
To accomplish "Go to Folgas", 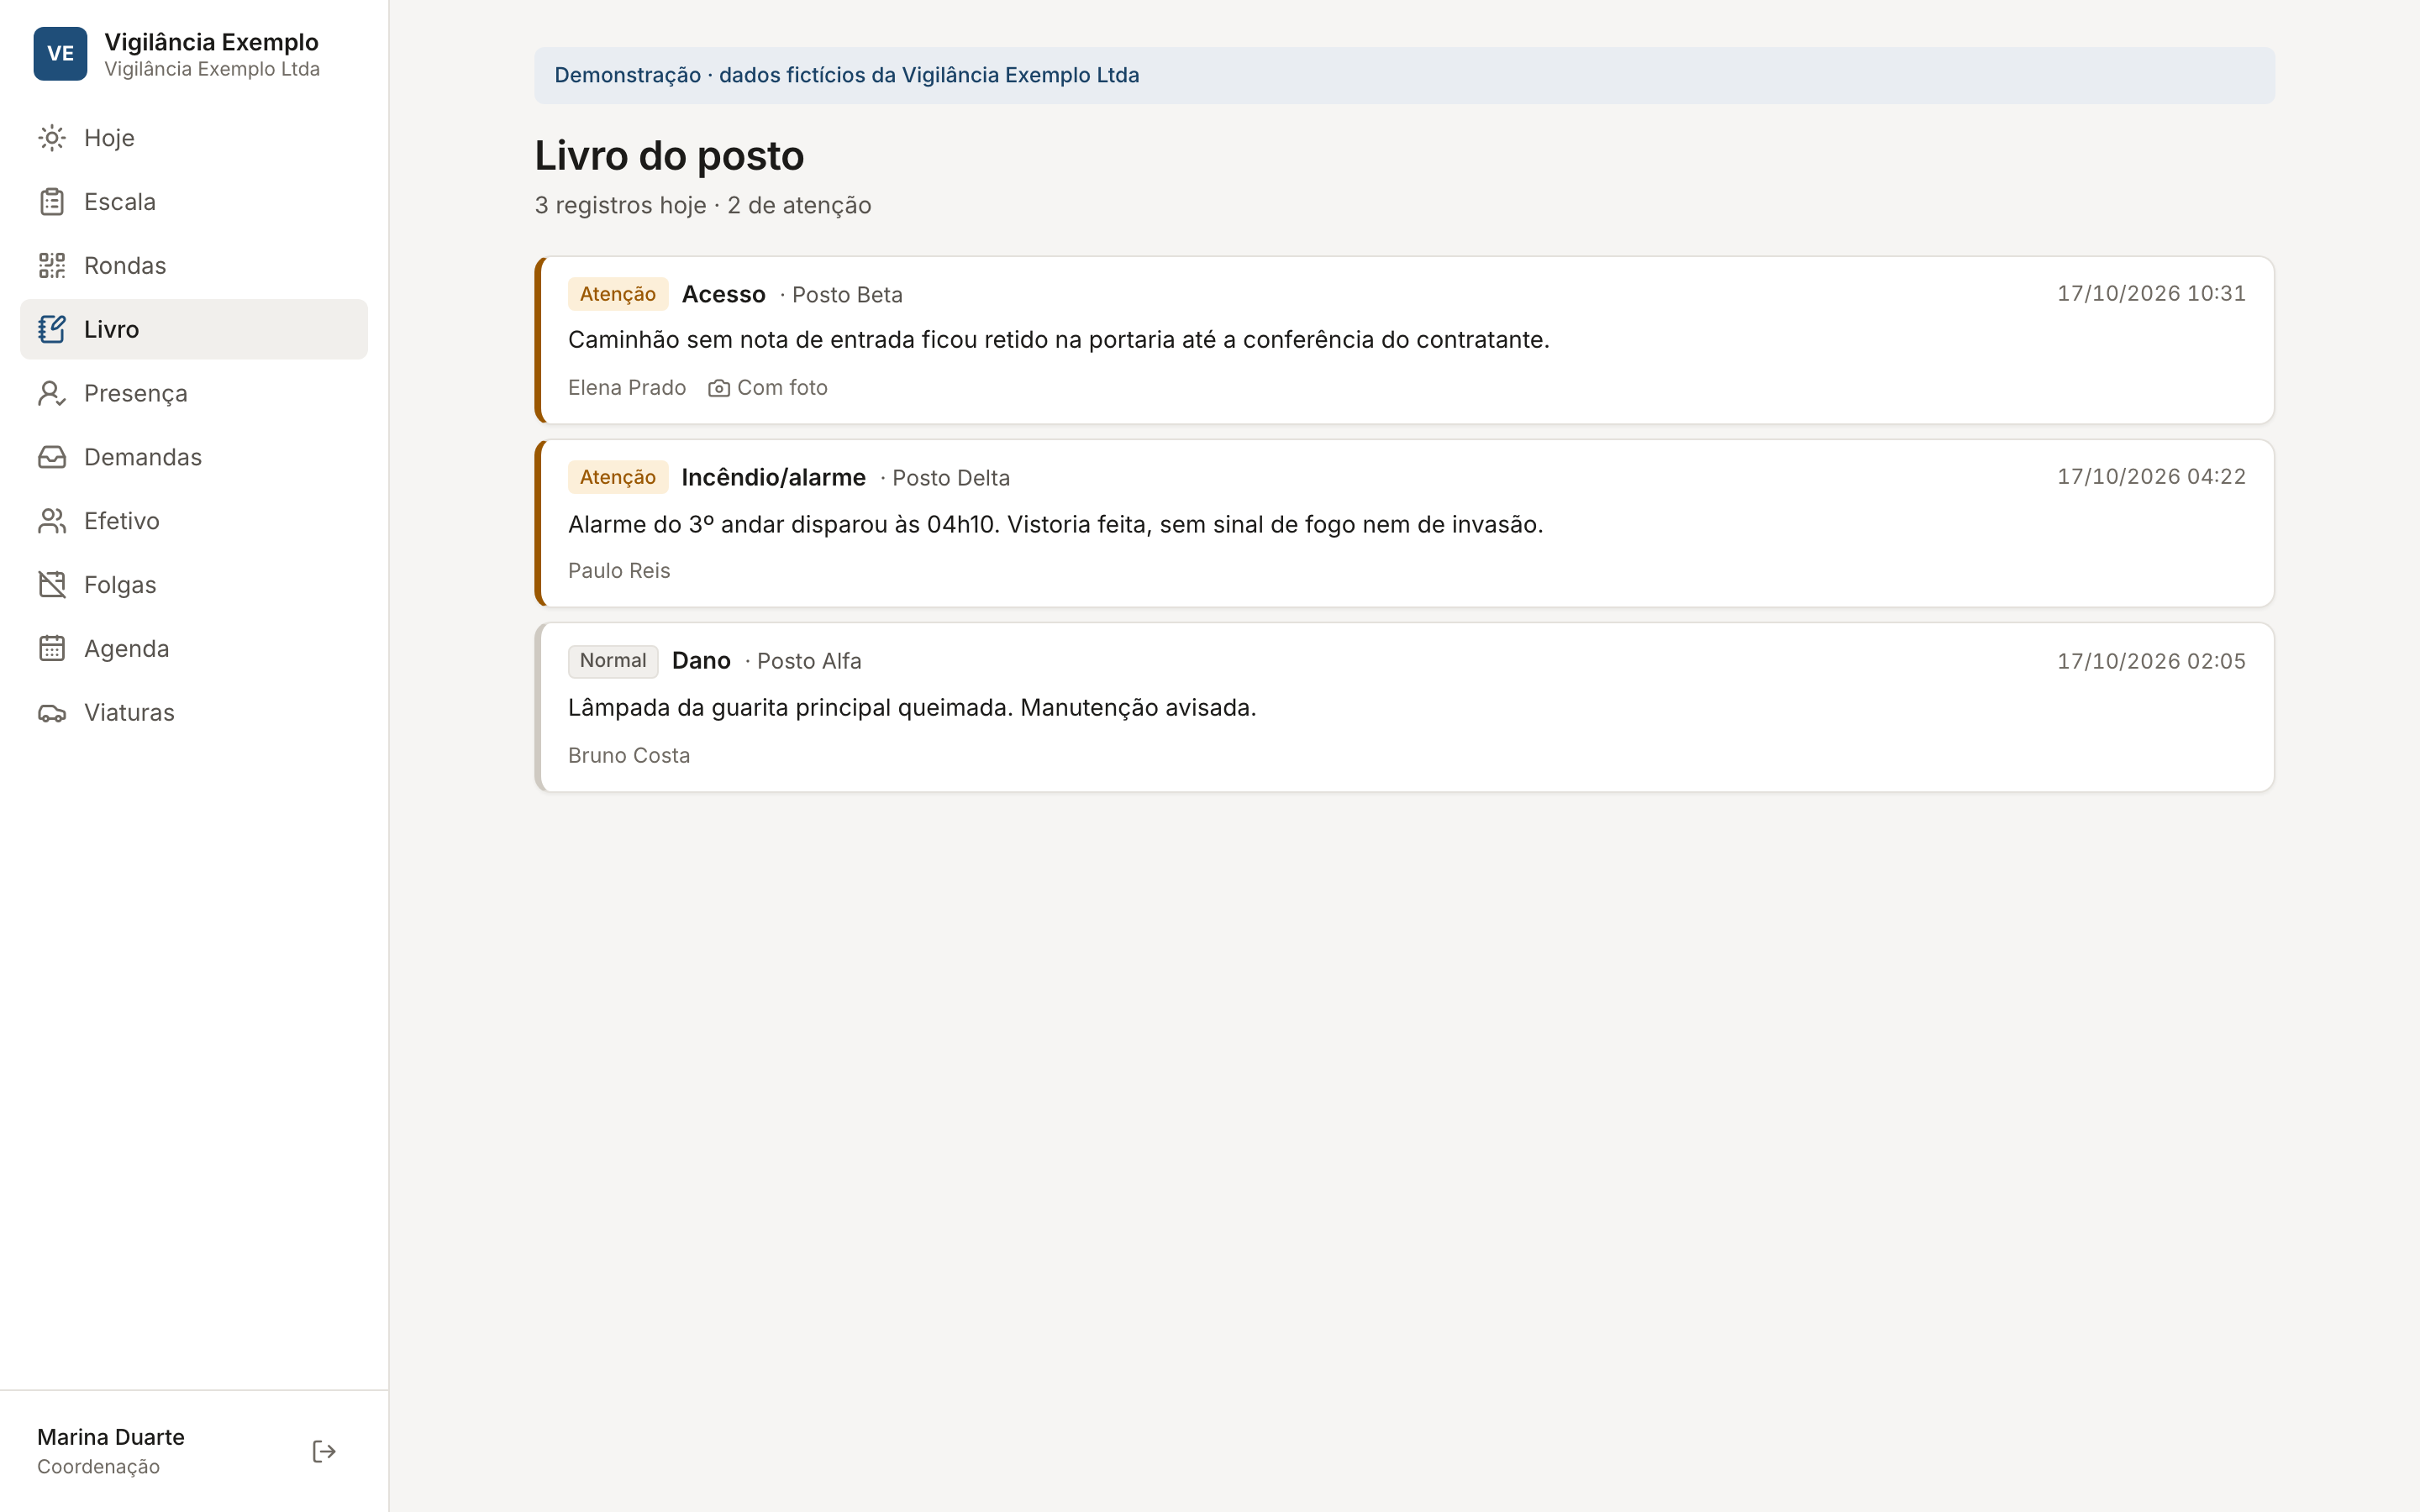I will click(194, 585).
